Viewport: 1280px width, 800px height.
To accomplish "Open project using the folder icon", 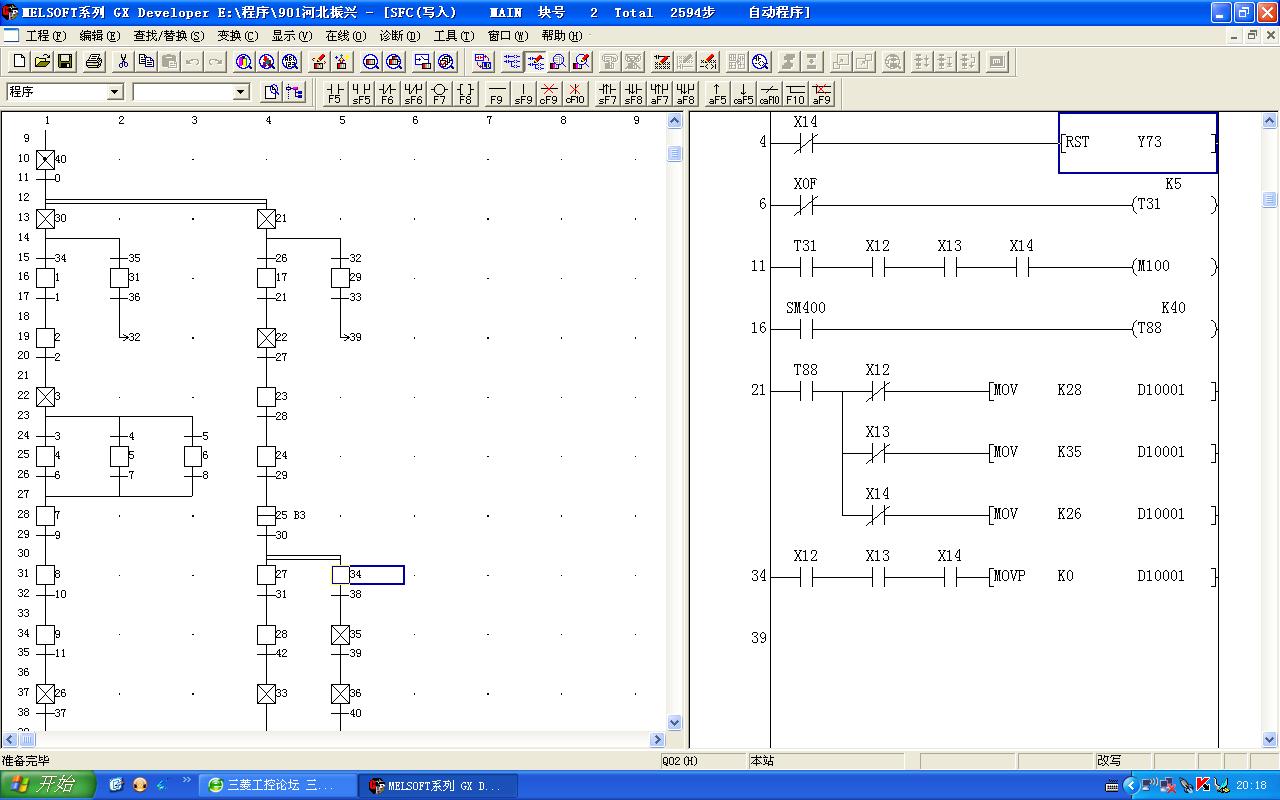I will (42, 62).
